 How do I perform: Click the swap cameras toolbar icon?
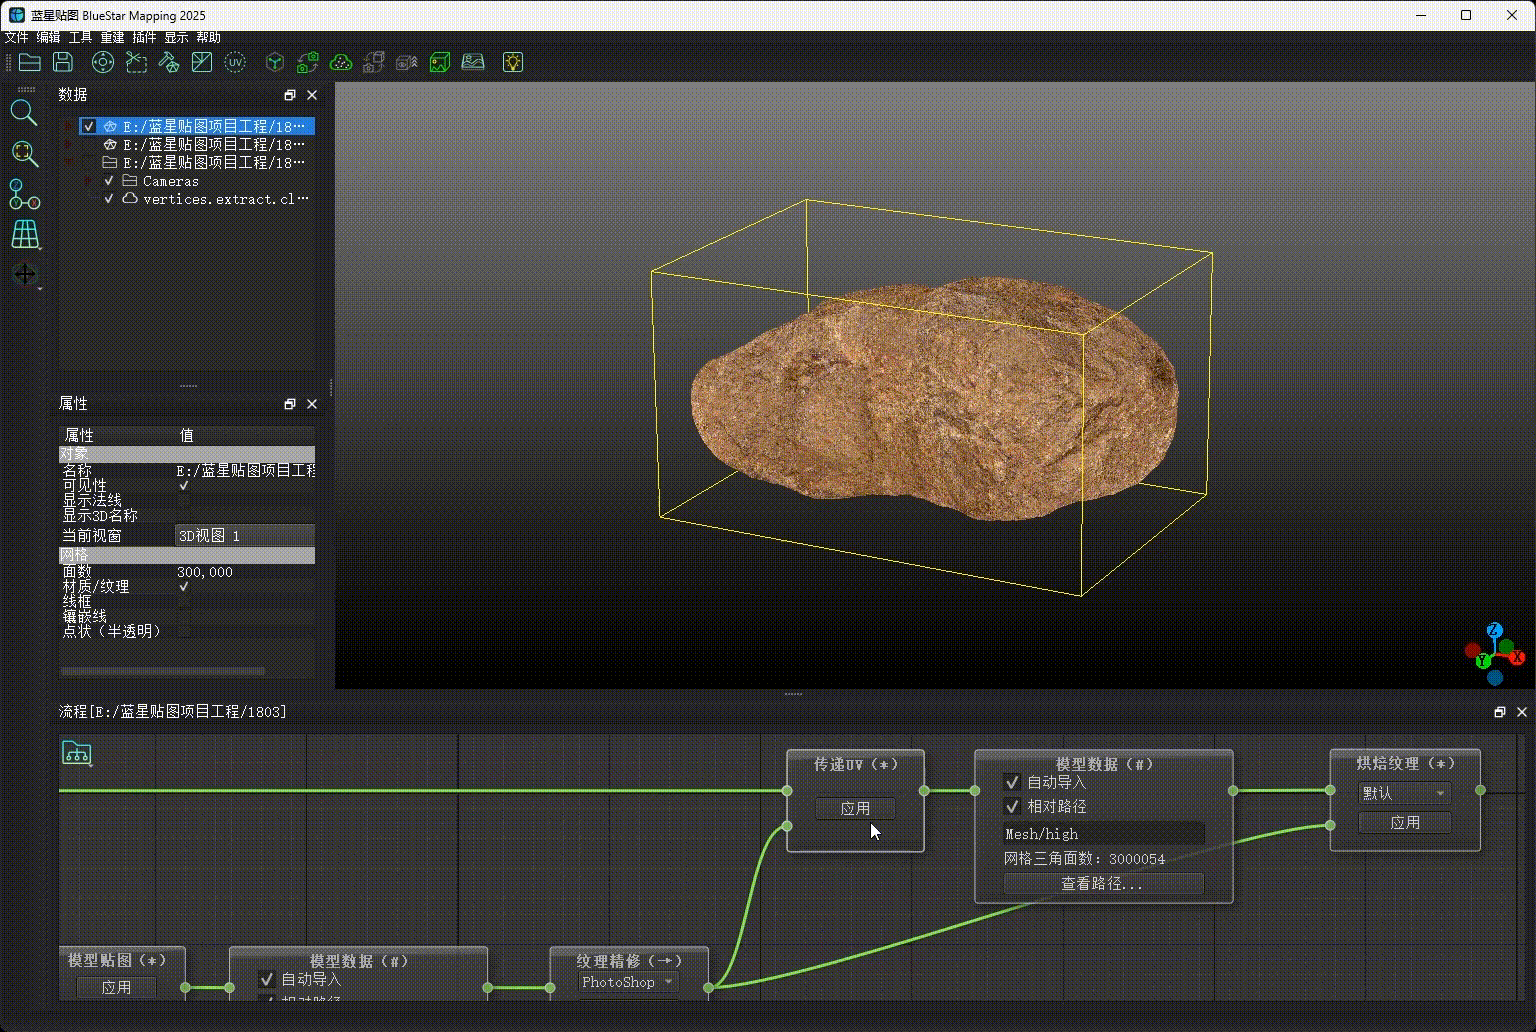pyautogui.click(x=308, y=62)
